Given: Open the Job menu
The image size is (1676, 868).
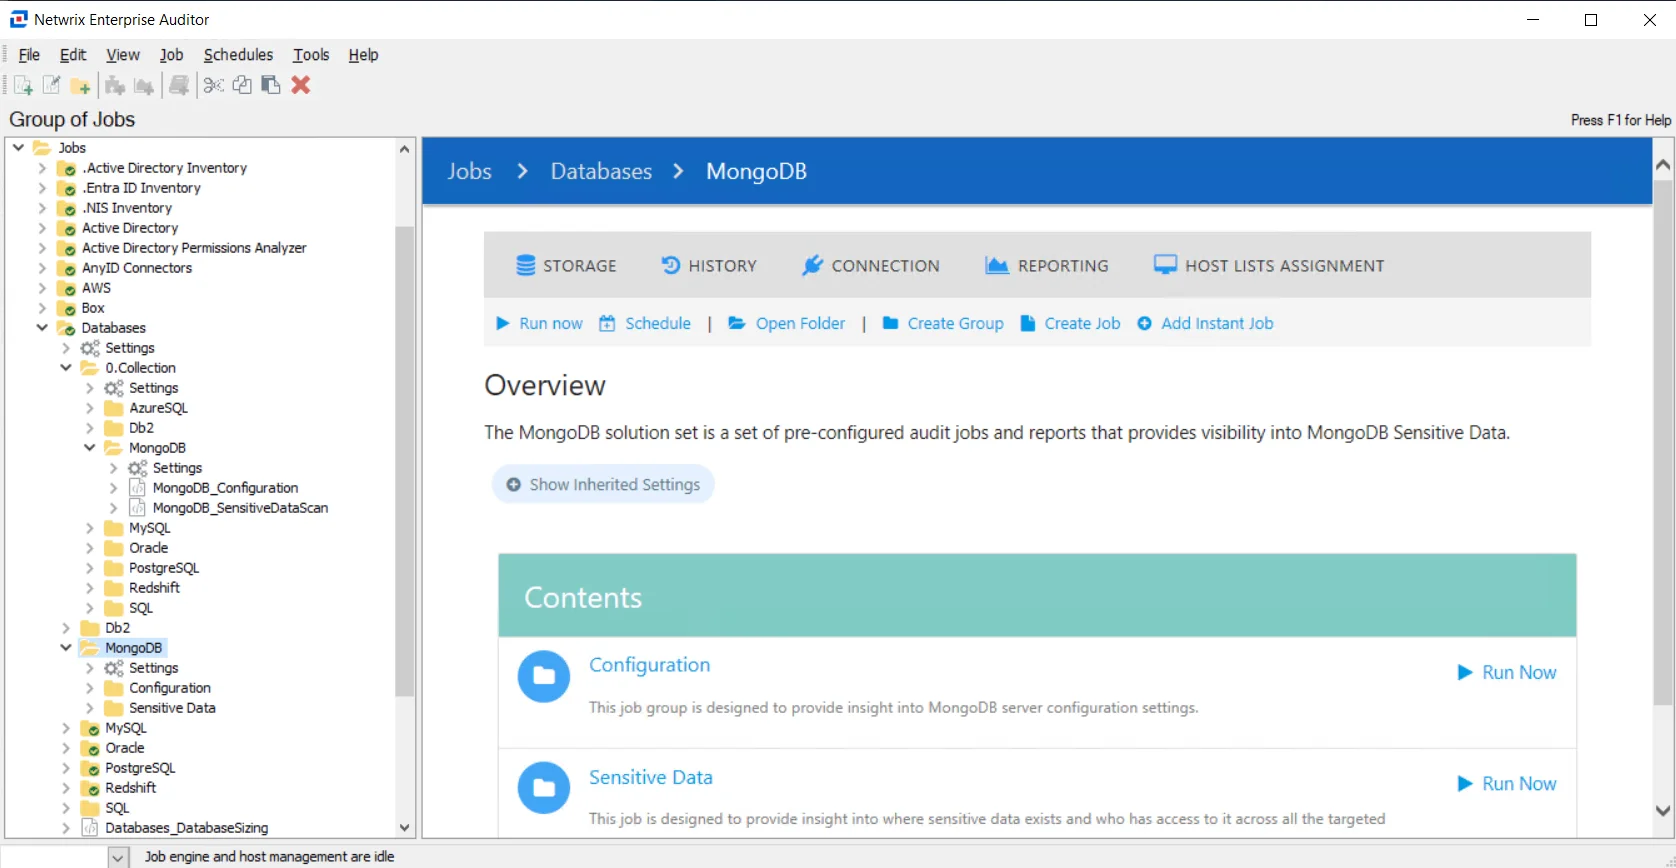Looking at the screenshot, I should click(x=171, y=55).
